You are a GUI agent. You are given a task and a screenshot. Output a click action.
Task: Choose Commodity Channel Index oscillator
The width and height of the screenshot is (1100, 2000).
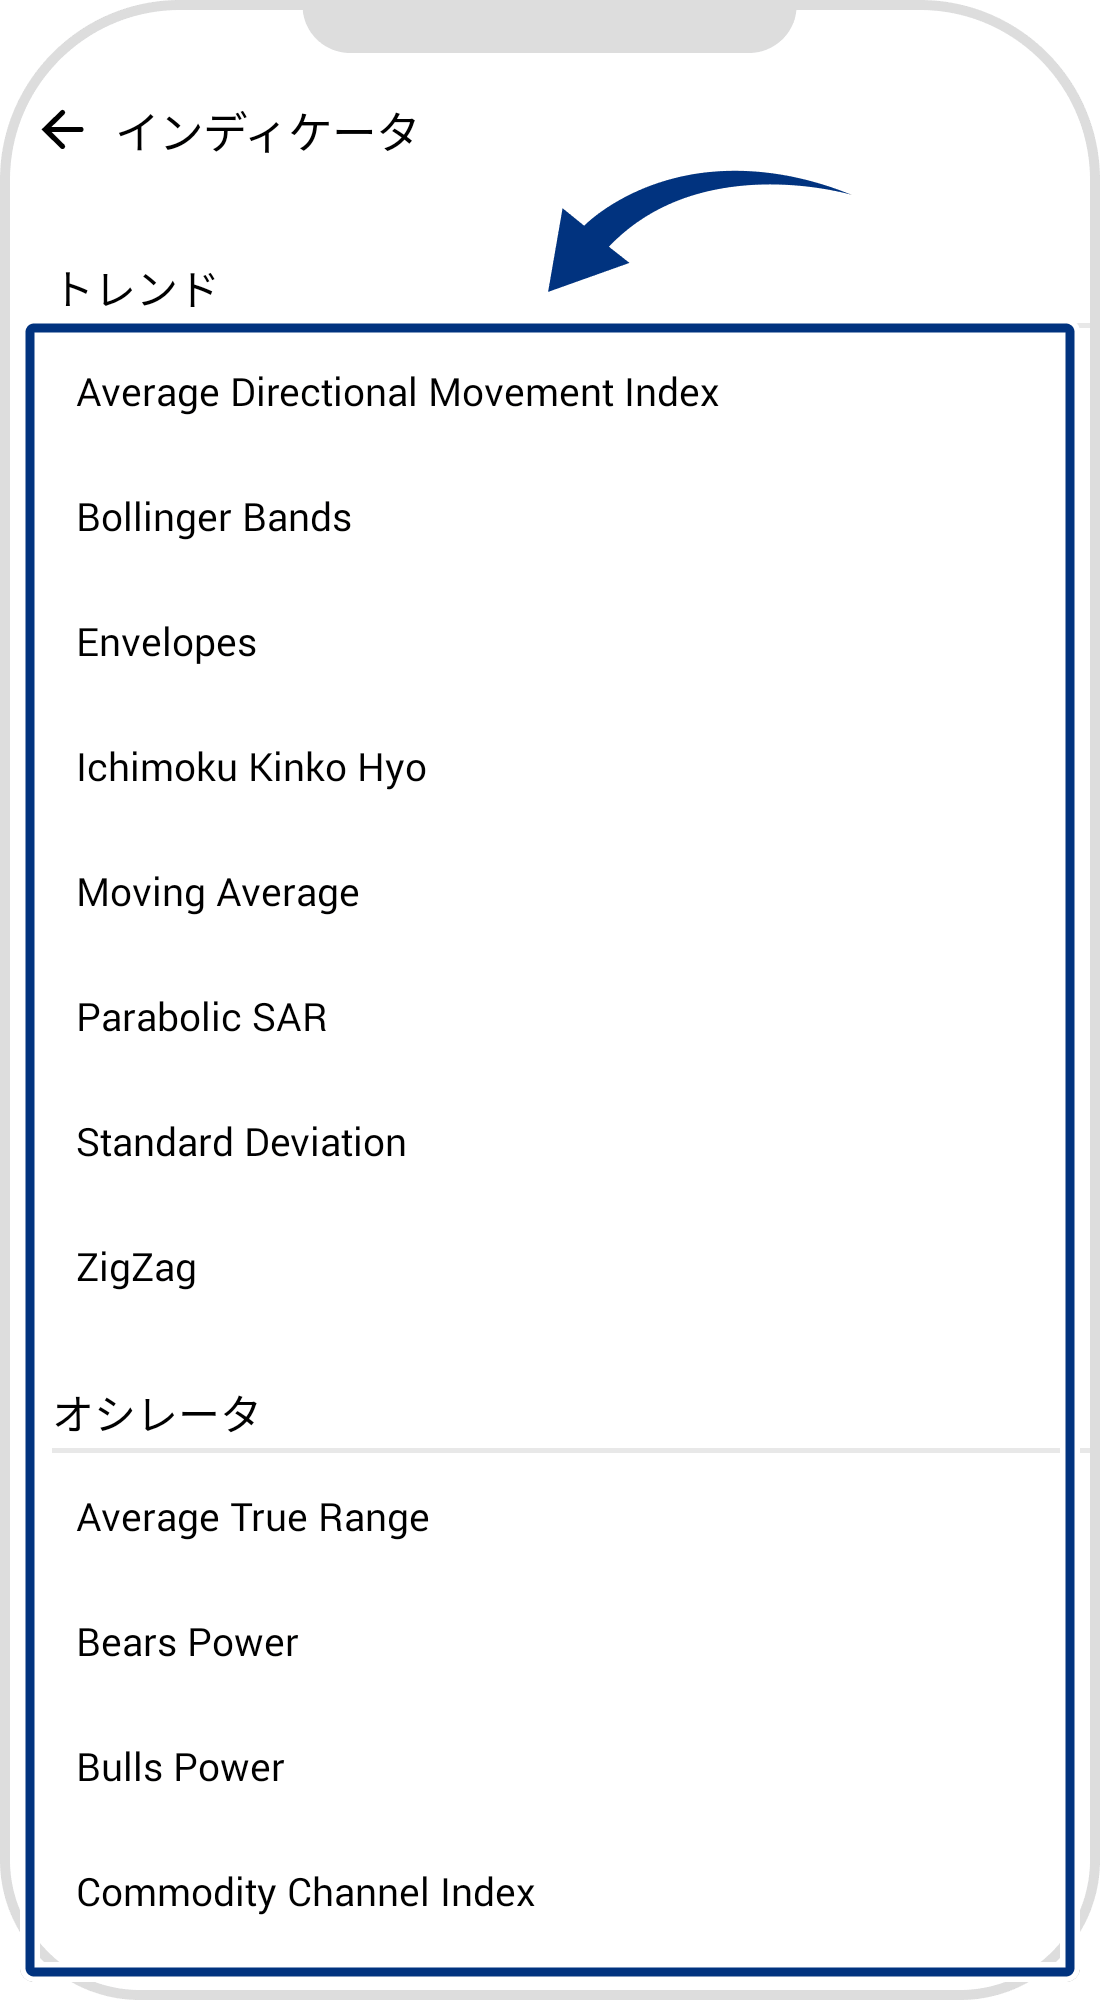point(306,1893)
